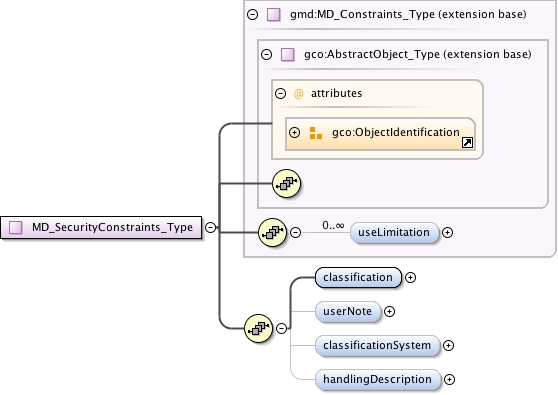Image resolution: width=558 pixels, height=395 pixels.
Task: Click the orange attribute group icon
Action: point(316,133)
